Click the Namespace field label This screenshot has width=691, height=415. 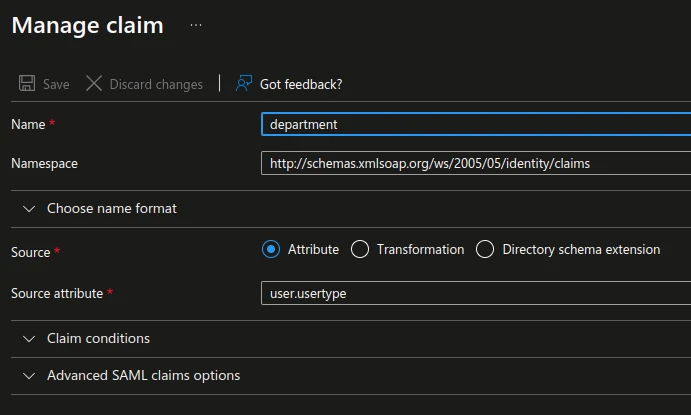coord(45,163)
